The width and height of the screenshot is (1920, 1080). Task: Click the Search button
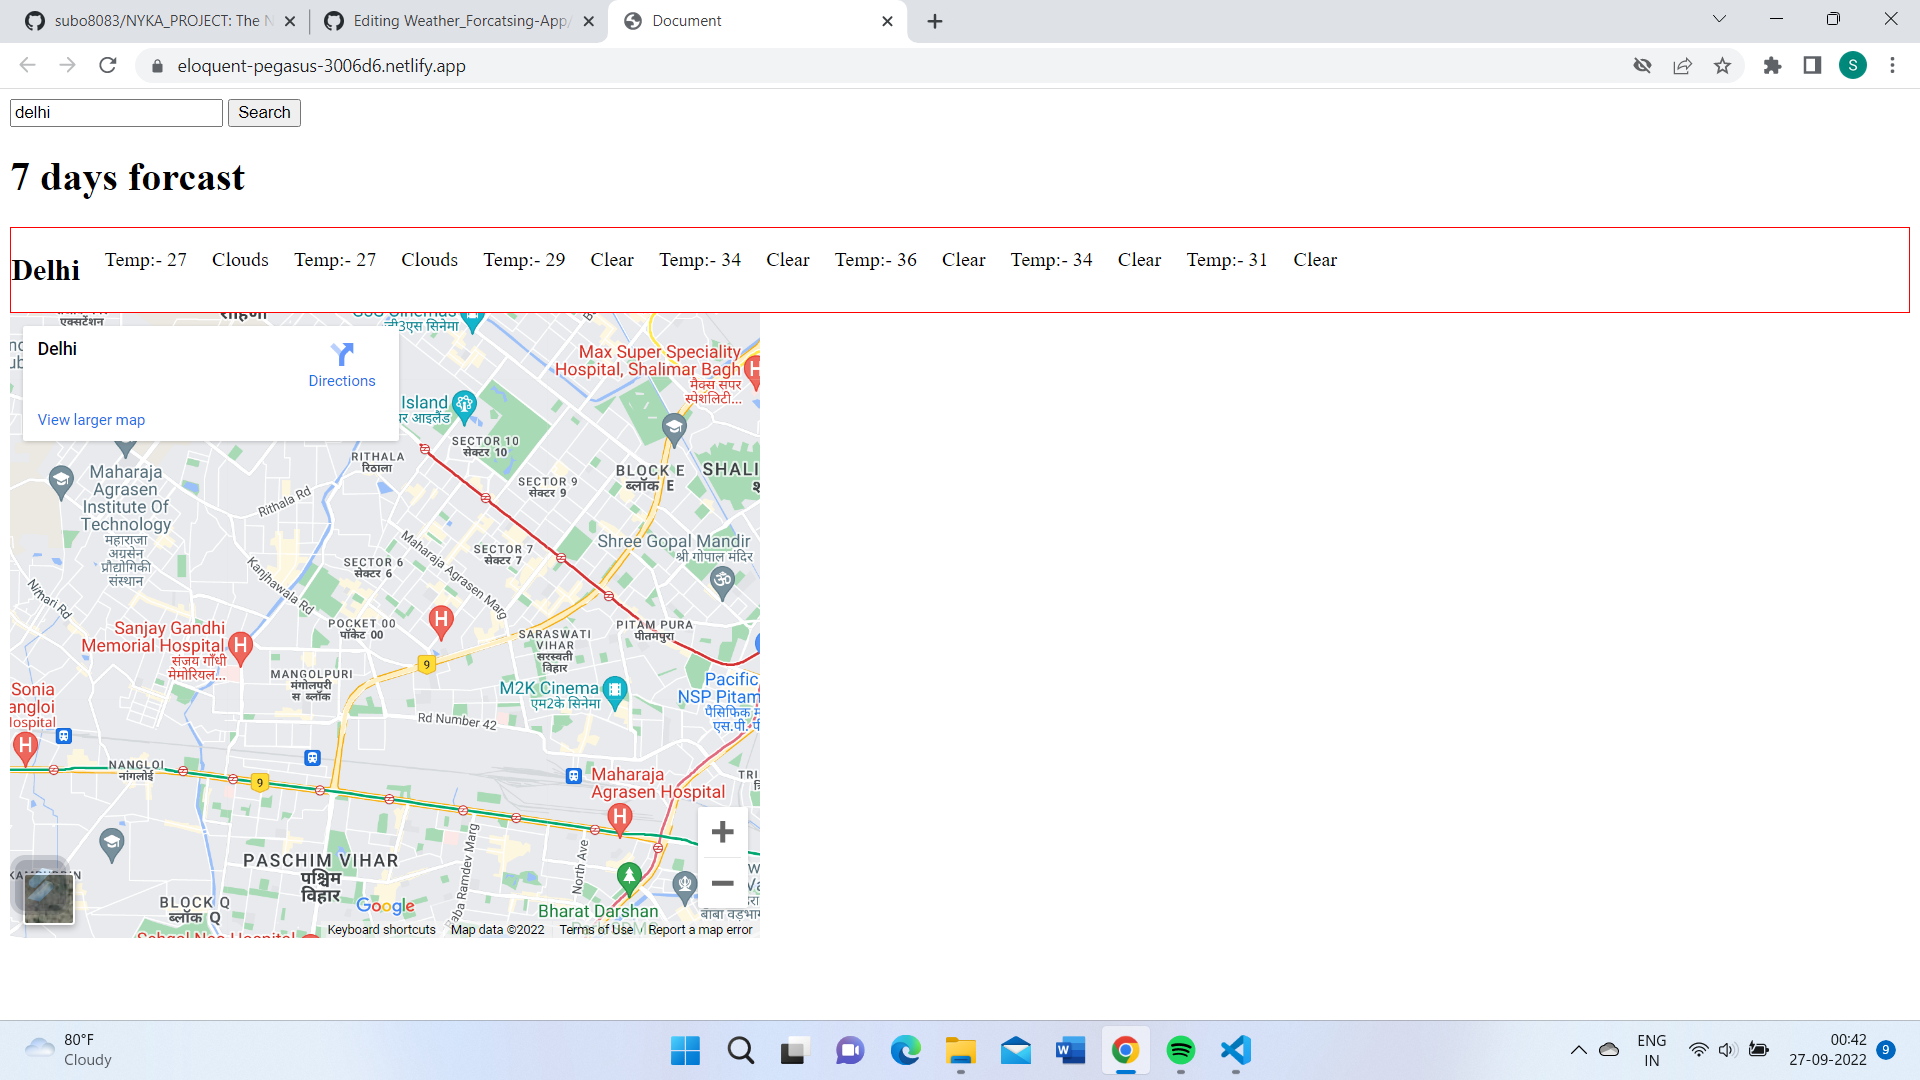click(x=264, y=112)
